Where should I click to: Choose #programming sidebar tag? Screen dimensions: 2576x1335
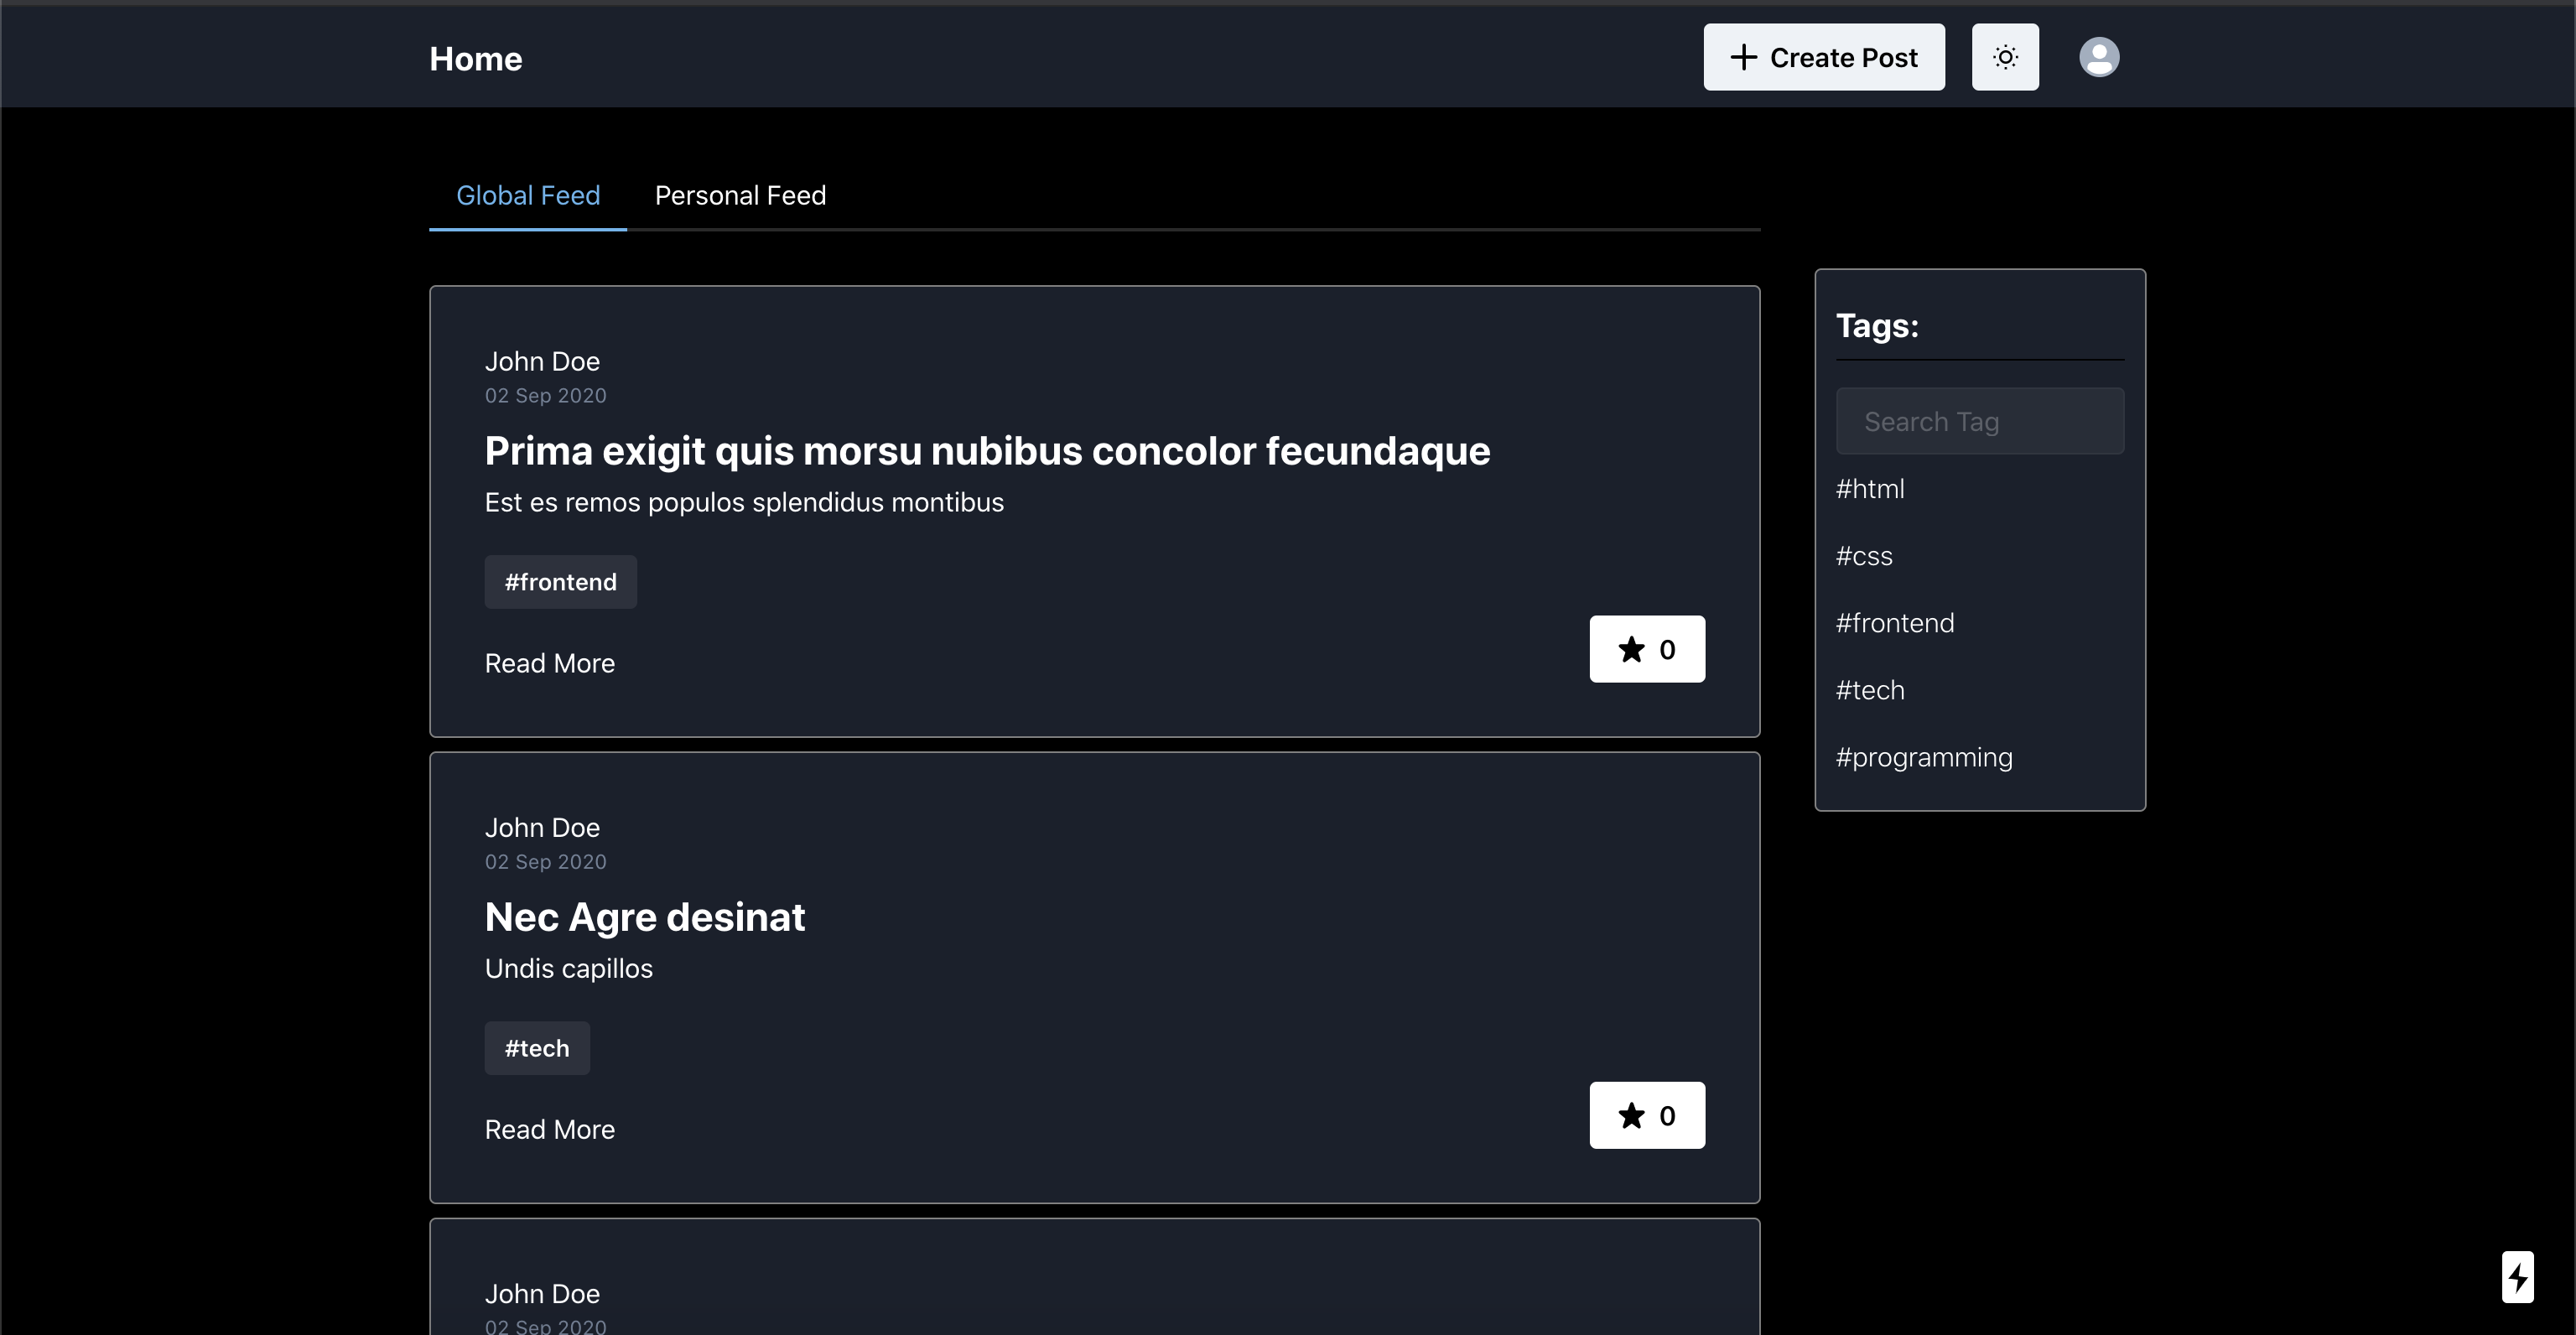click(x=1923, y=757)
